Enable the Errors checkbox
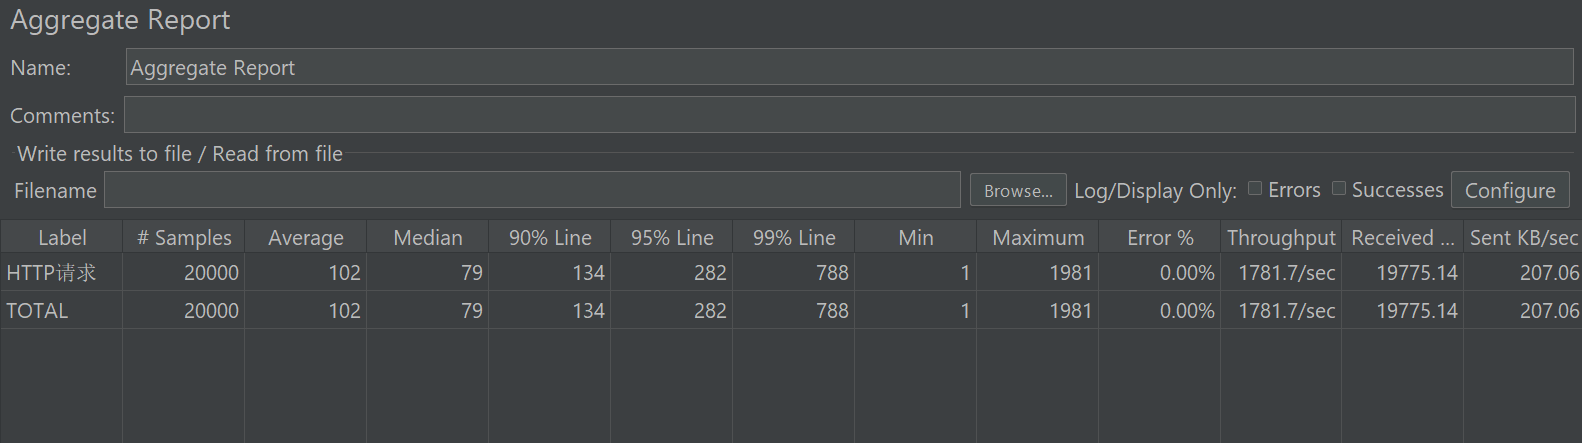Image resolution: width=1582 pixels, height=443 pixels. coord(1255,188)
